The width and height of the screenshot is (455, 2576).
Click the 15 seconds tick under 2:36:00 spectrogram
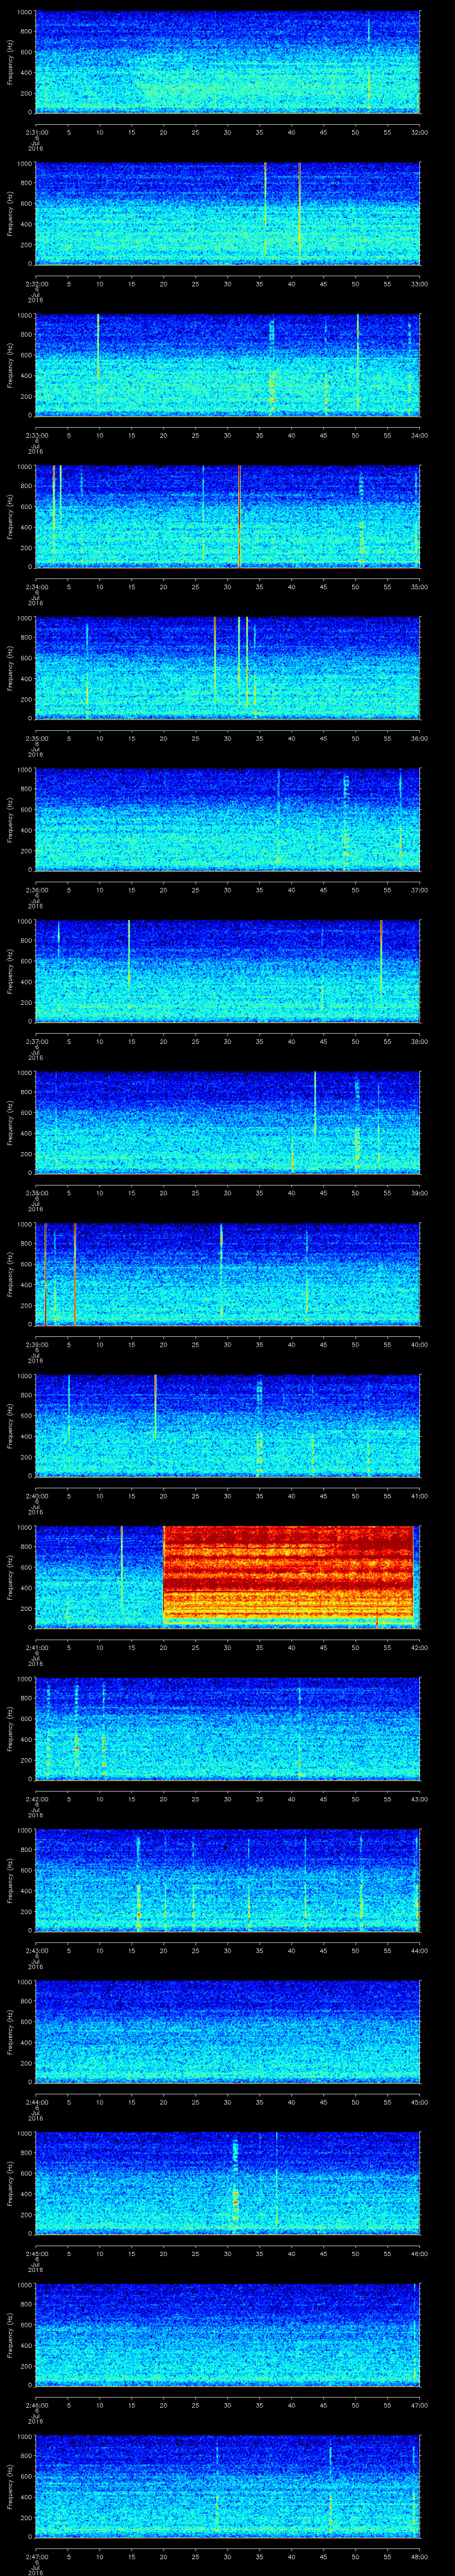click(x=131, y=890)
